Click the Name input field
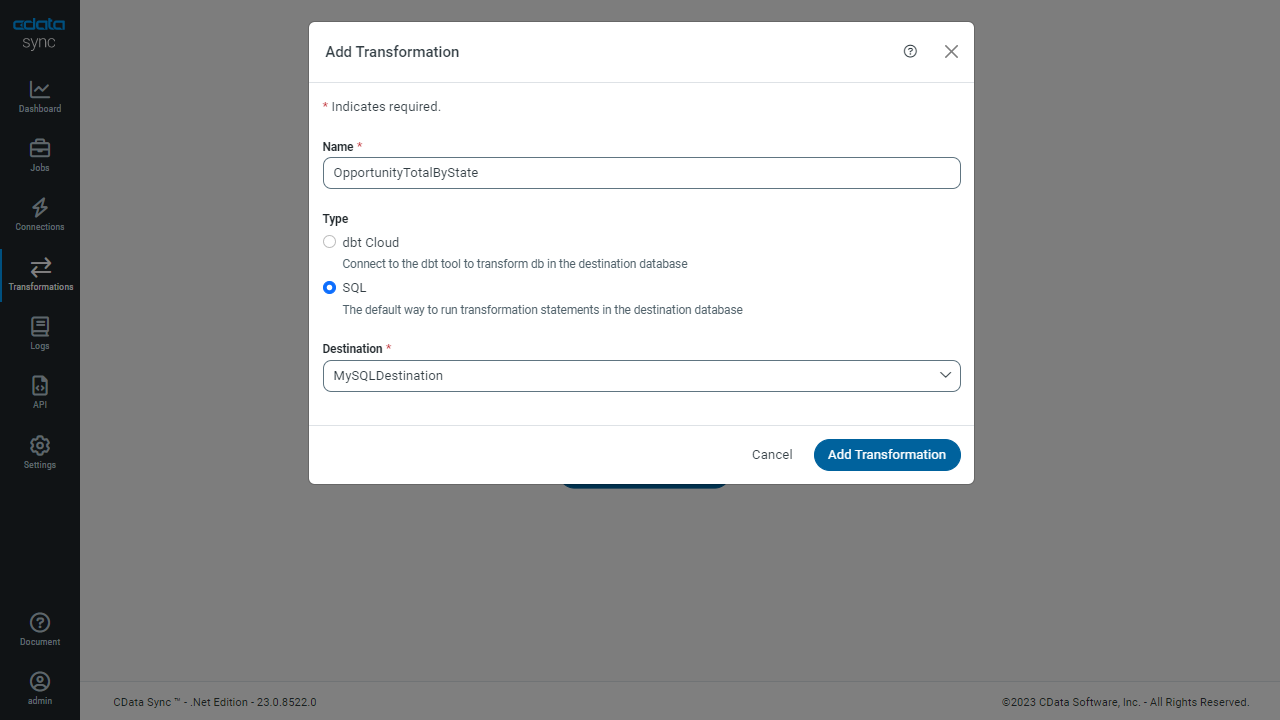Screen dimensions: 1280x720 [x=641, y=173]
